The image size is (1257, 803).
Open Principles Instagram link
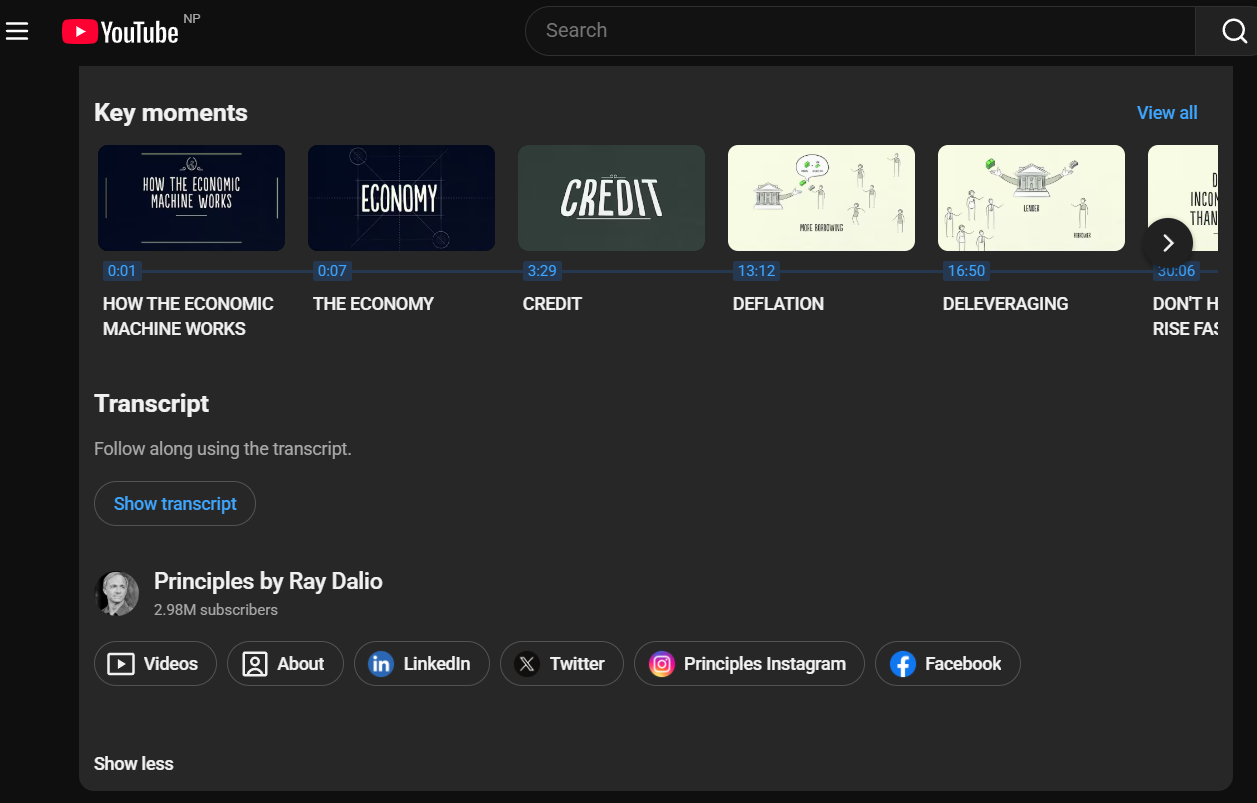tap(748, 664)
